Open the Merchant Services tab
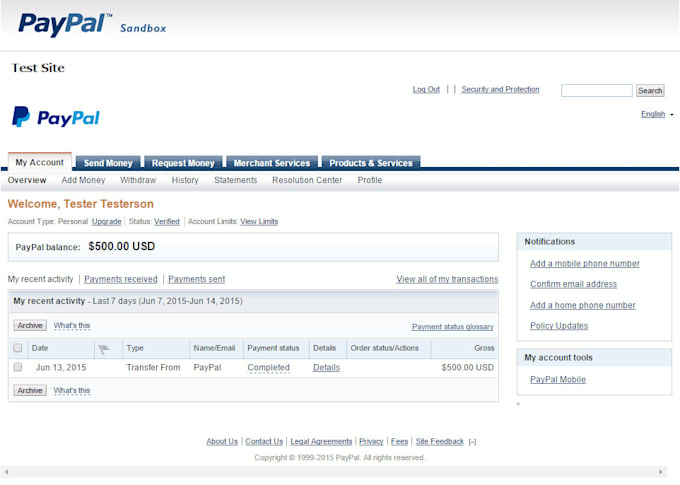The height and width of the screenshot is (485, 680). click(x=272, y=163)
